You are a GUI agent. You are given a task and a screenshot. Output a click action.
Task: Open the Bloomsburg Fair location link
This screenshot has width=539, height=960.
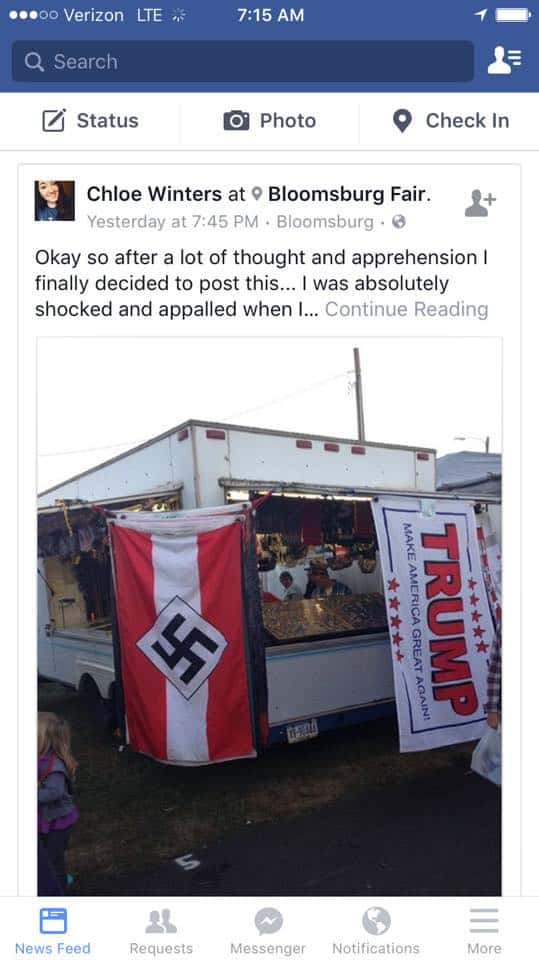349,194
